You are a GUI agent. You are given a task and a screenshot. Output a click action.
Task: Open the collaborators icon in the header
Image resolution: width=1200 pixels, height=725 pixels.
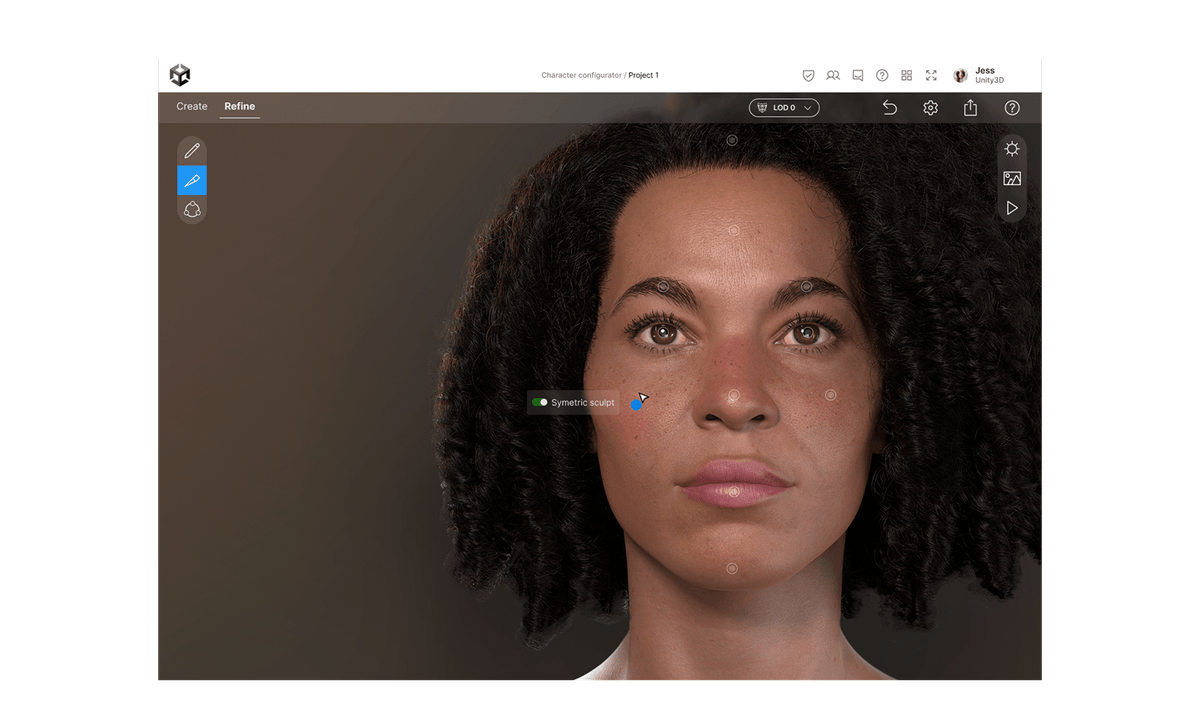point(833,75)
